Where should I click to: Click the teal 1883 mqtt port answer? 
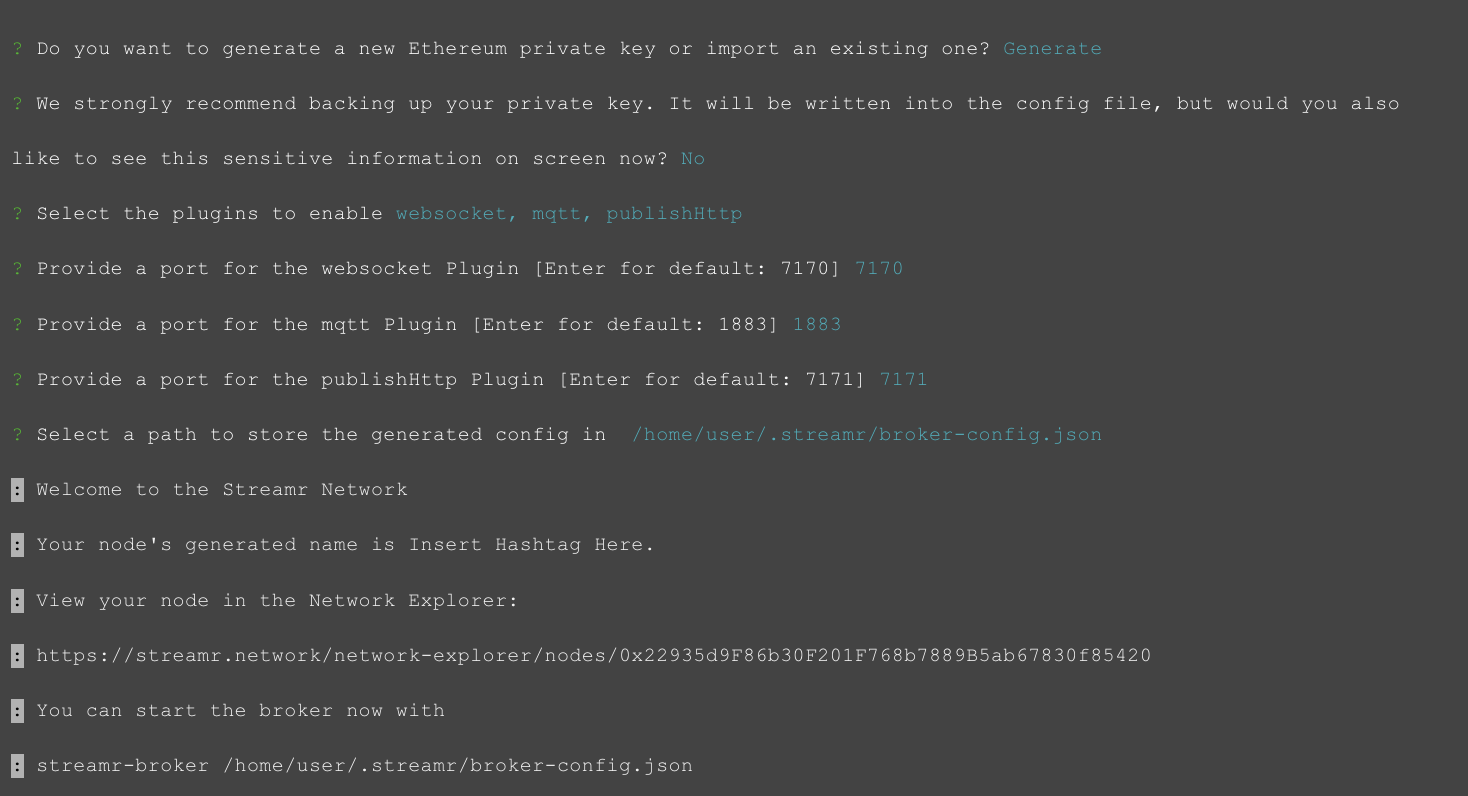pos(817,325)
